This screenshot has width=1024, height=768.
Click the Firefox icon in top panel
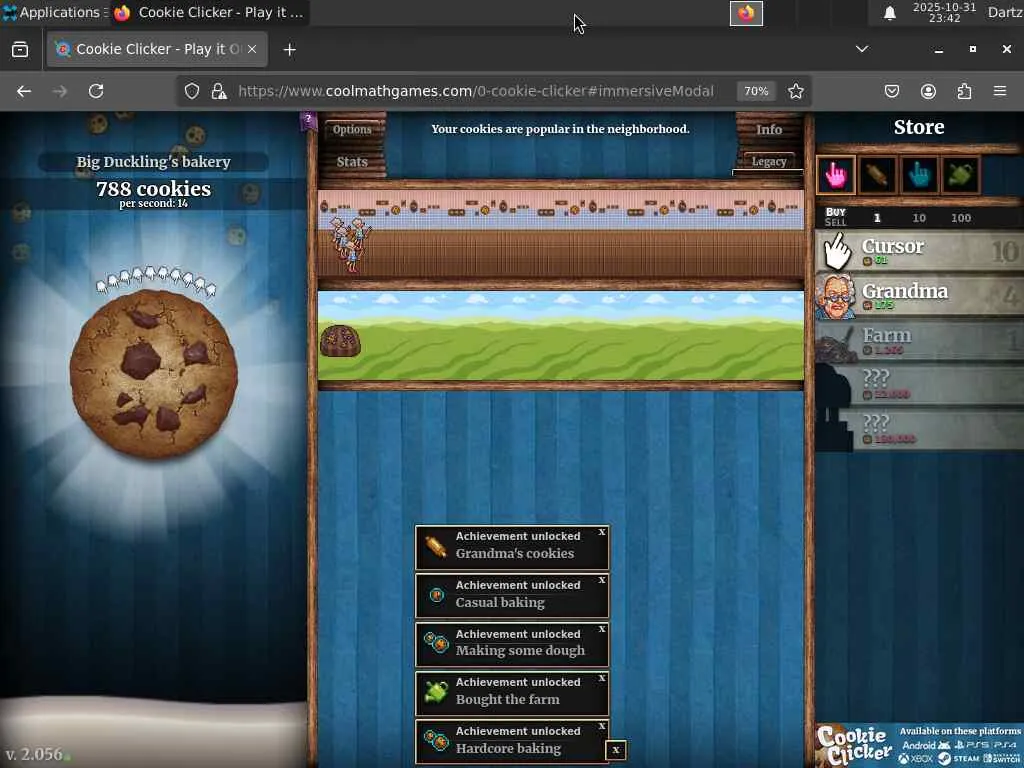pos(746,13)
